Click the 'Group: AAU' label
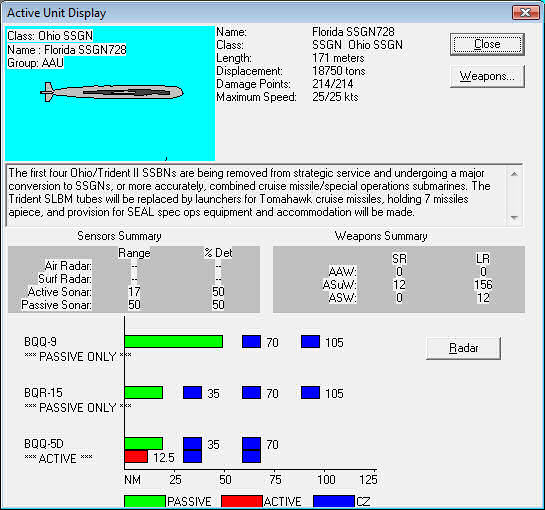 tap(35, 63)
